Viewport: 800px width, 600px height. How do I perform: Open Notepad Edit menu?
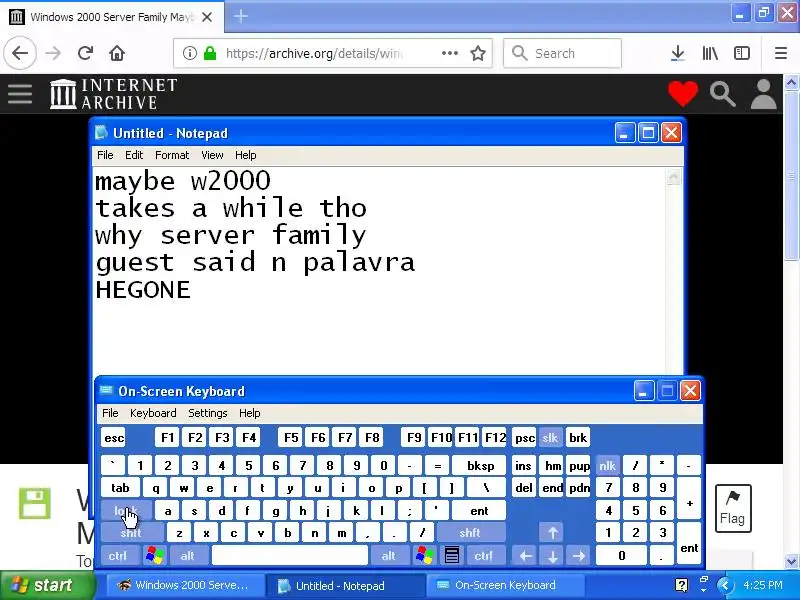134,155
